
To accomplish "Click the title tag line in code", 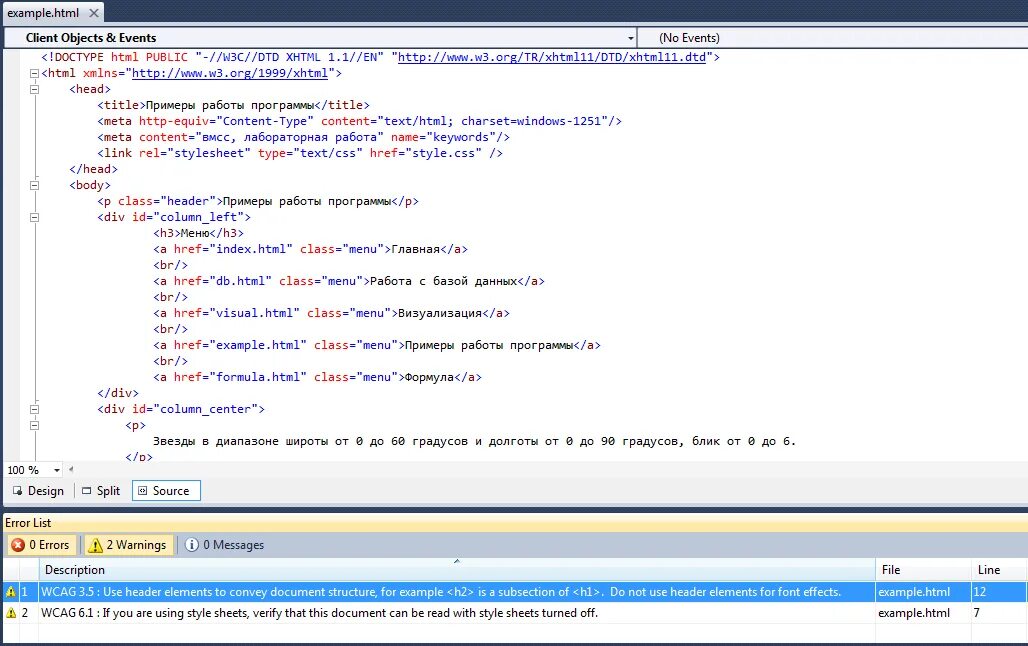I will pyautogui.click(x=233, y=105).
